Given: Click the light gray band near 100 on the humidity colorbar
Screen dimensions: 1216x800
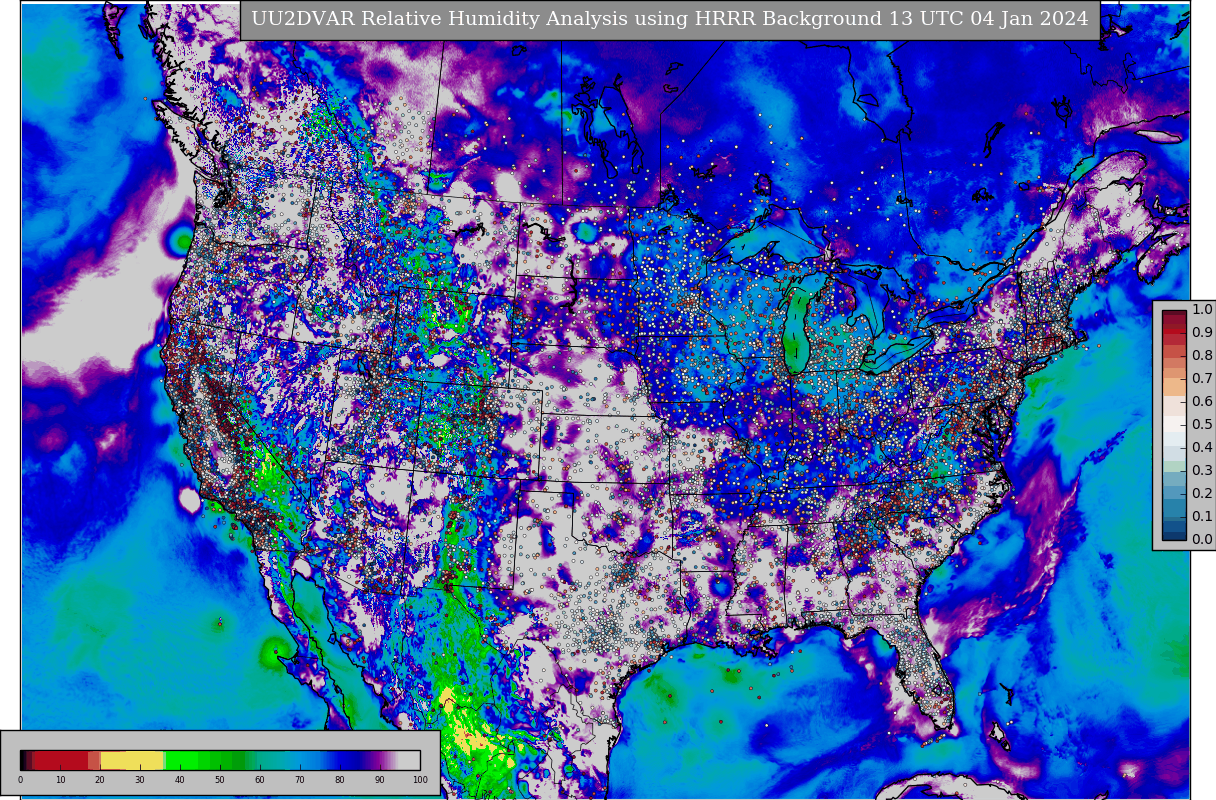Looking at the screenshot, I should click(409, 760).
